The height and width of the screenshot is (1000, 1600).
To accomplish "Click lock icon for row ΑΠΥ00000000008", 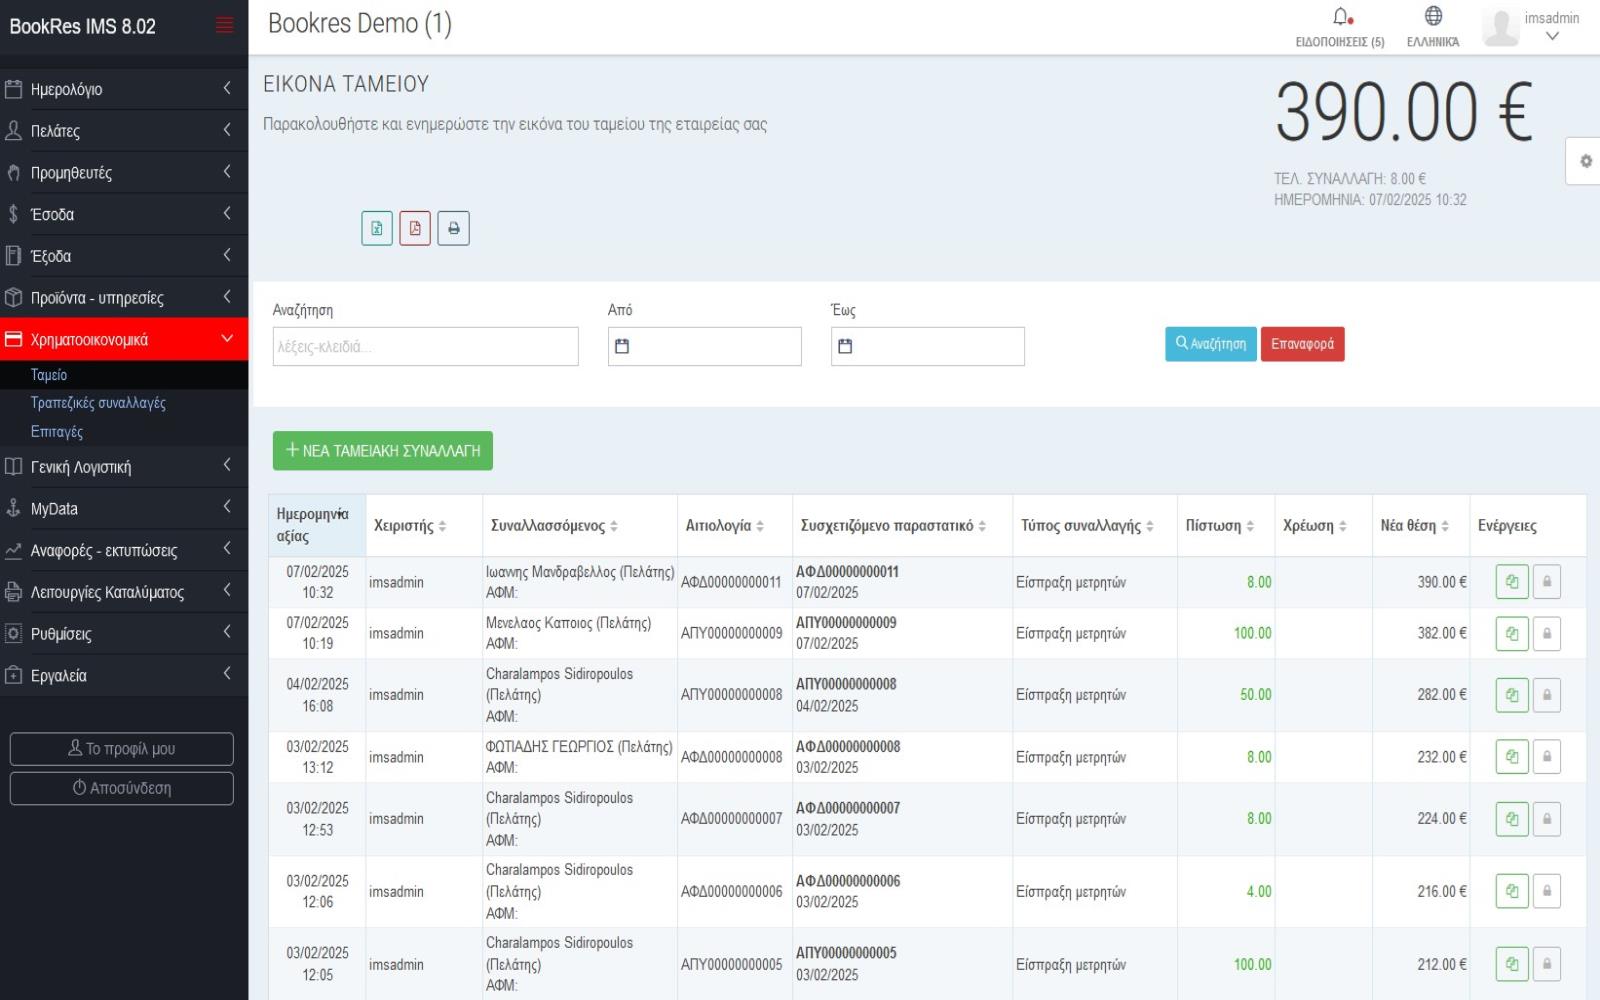I will [1547, 695].
